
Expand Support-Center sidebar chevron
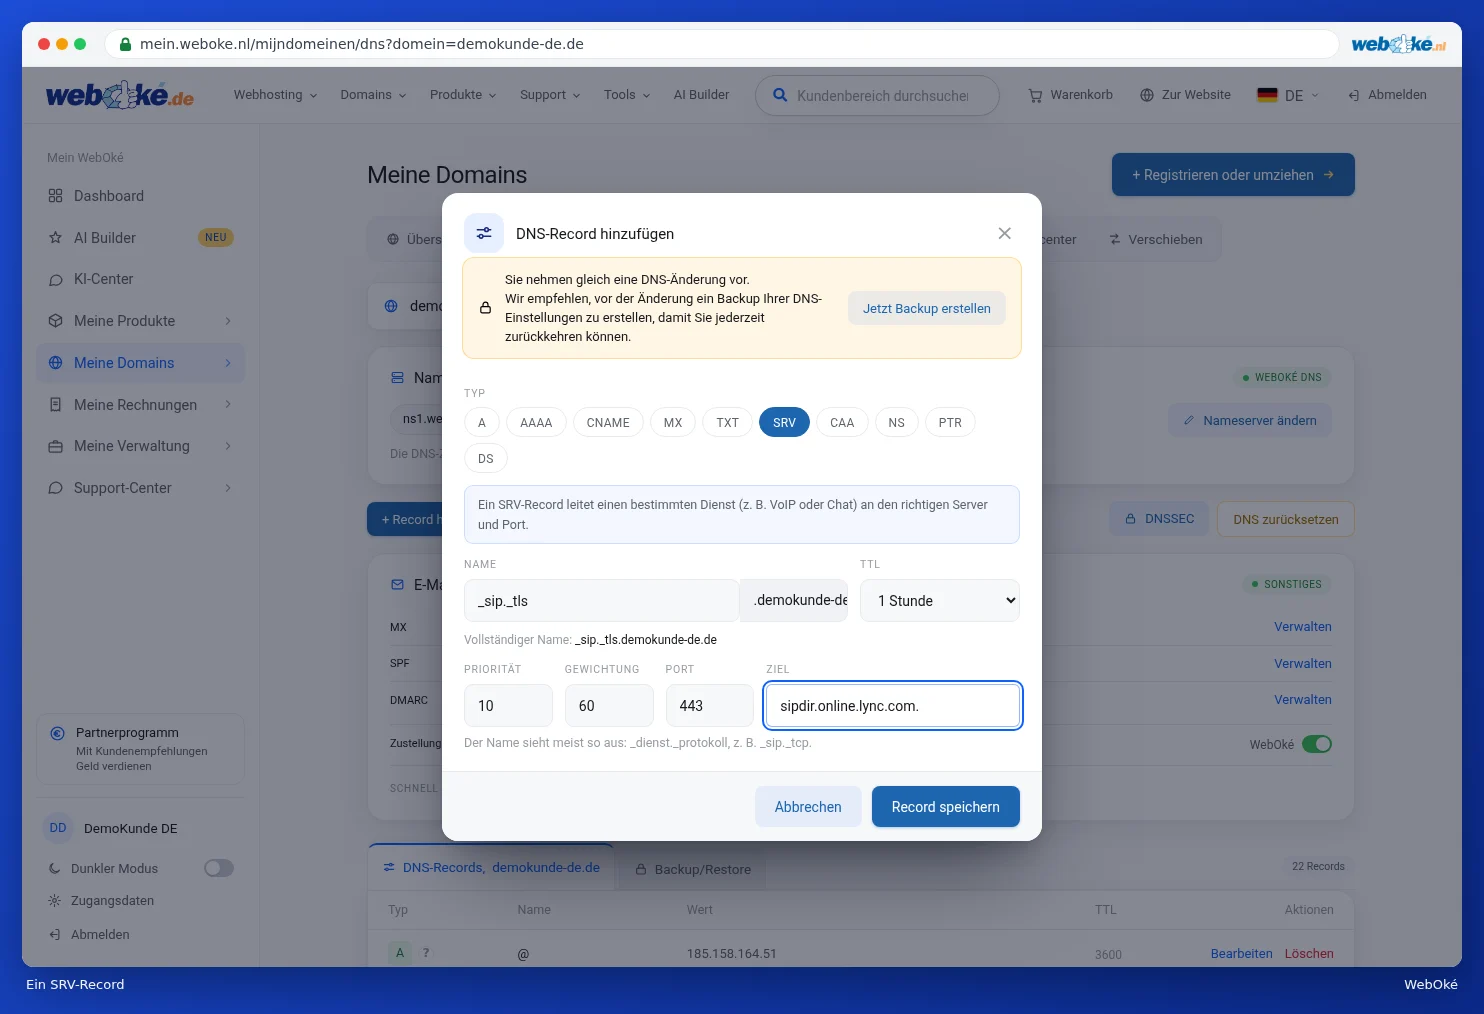point(228,488)
